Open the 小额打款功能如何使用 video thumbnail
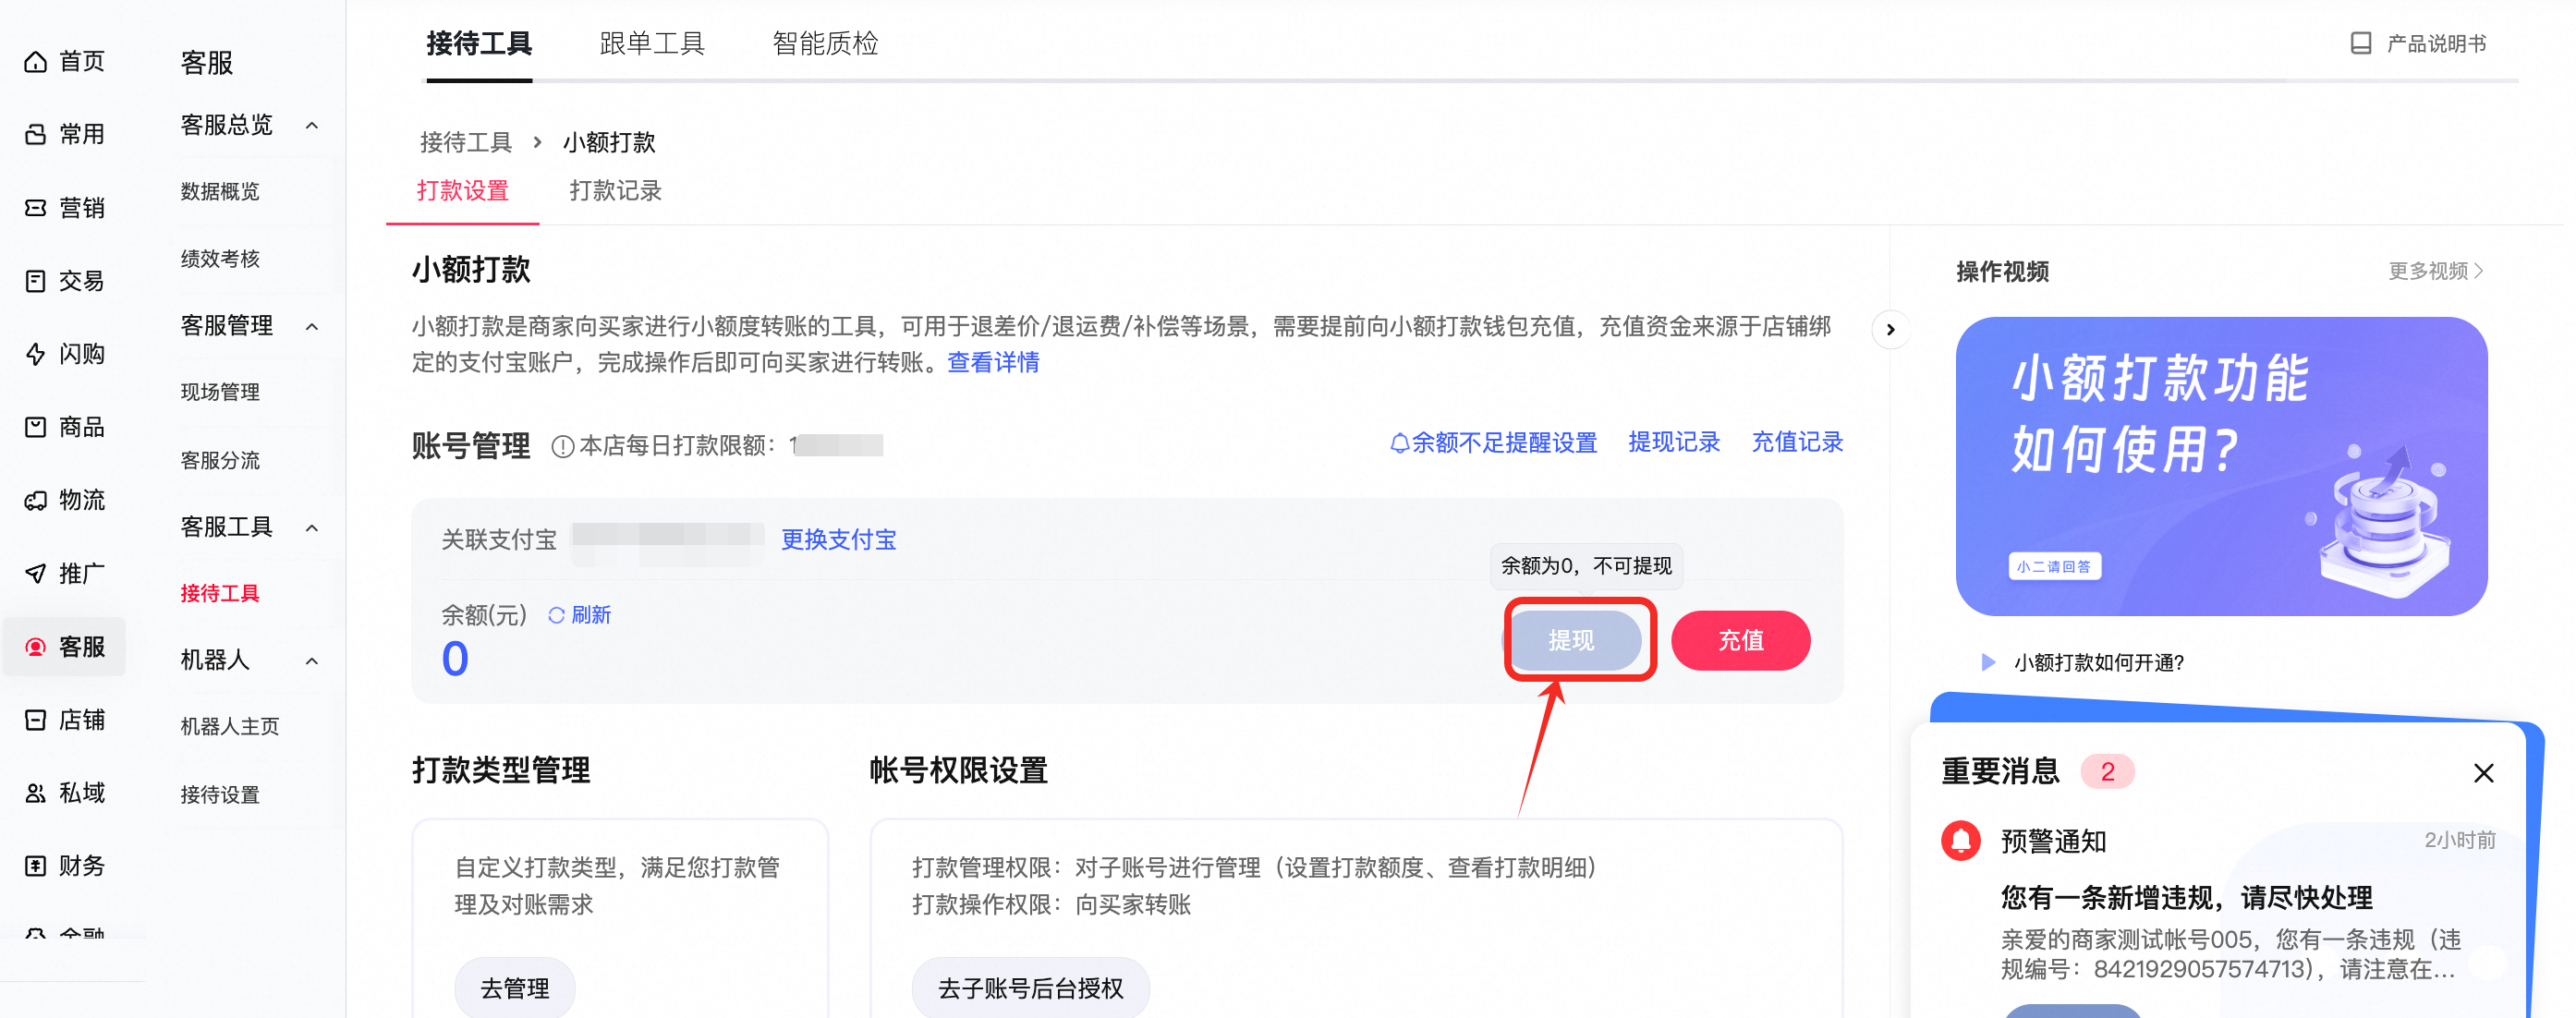Viewport: 2576px width, 1018px height. [x=2221, y=466]
